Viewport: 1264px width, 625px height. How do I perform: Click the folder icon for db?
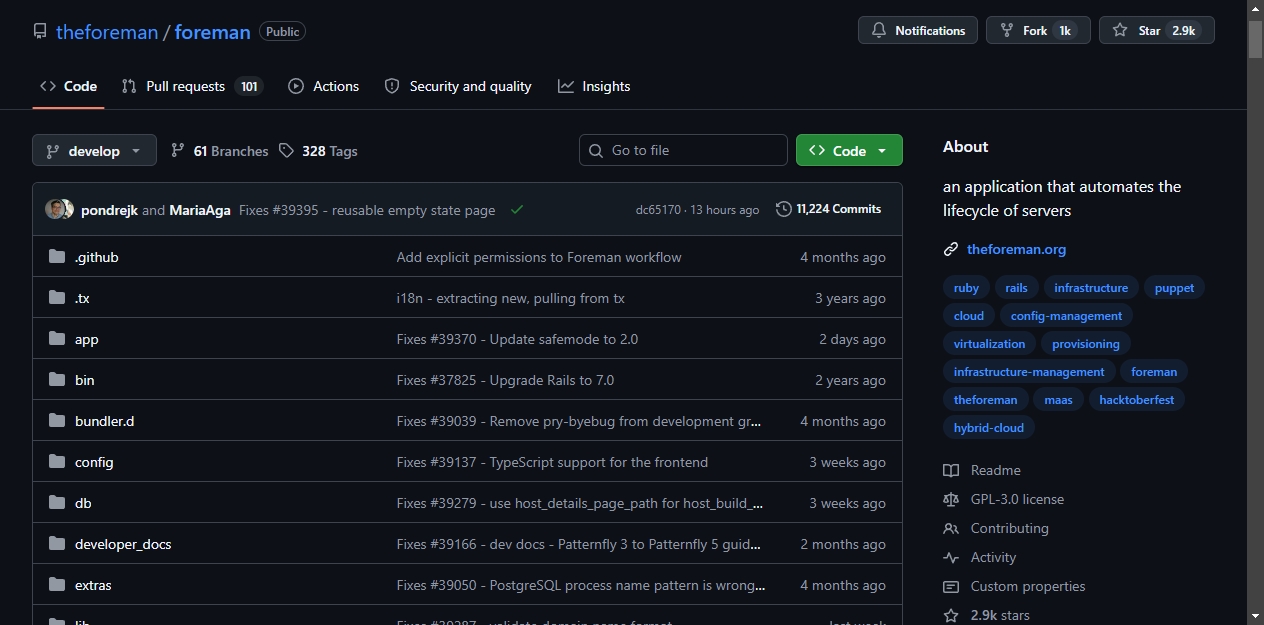tap(57, 503)
